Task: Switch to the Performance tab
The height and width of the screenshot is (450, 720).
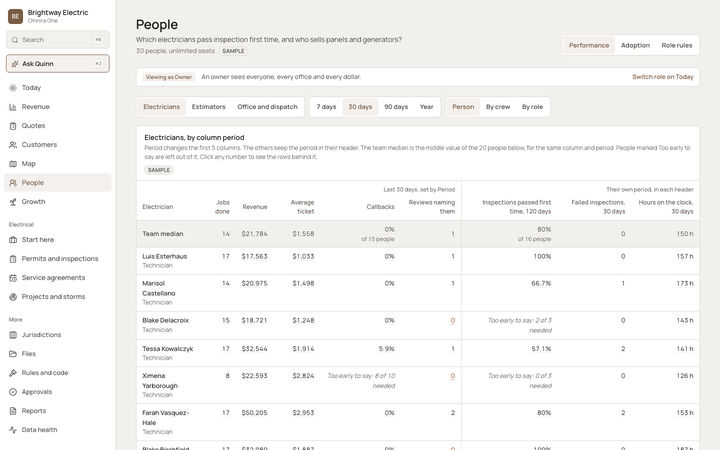Action: click(589, 45)
